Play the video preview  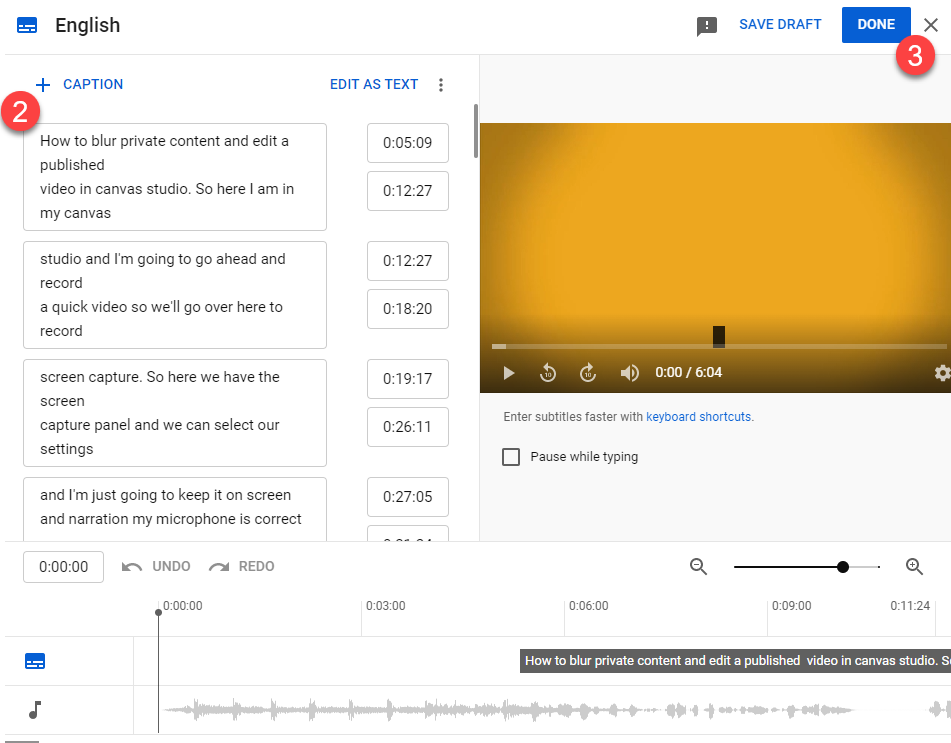point(509,372)
